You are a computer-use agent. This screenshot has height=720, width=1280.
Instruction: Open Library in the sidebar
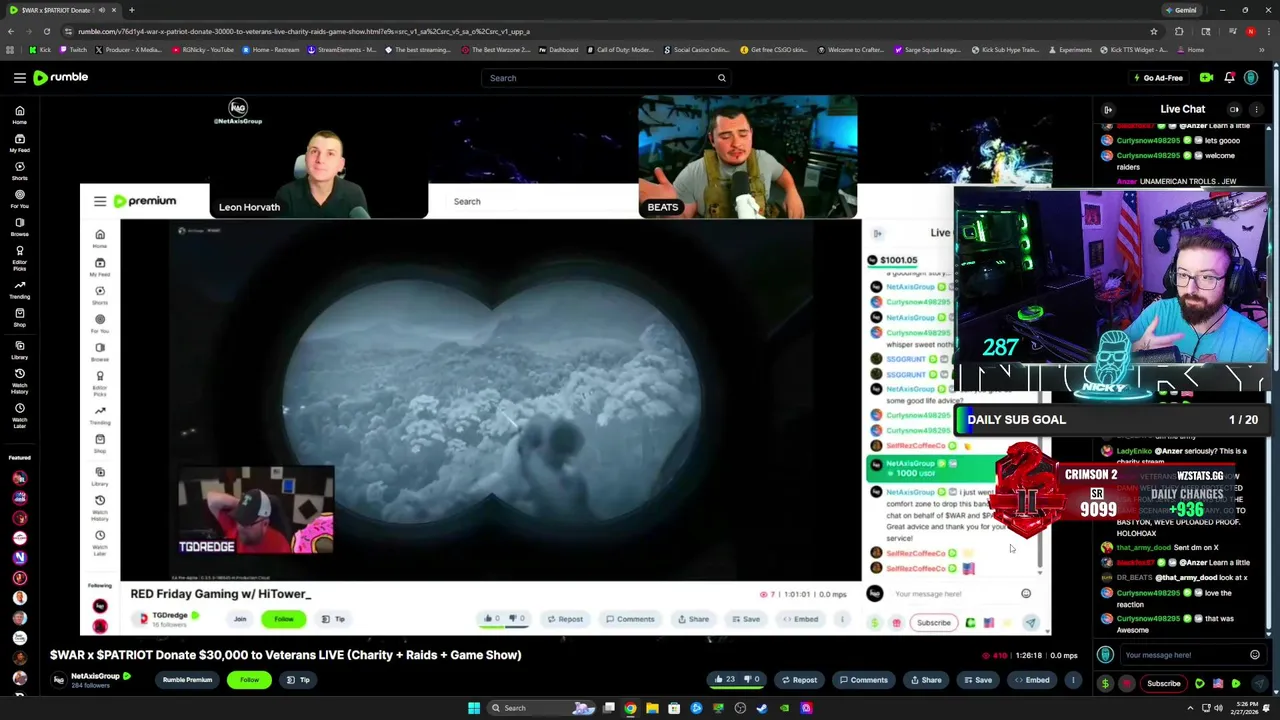pos(19,350)
